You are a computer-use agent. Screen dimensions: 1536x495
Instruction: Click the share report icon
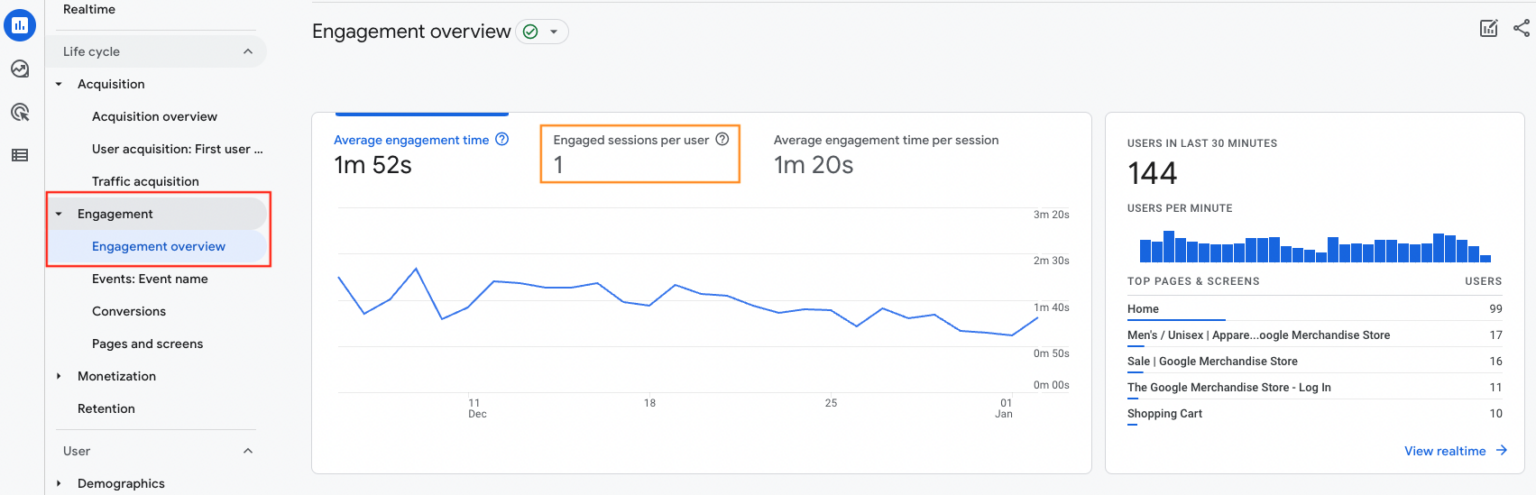coord(1521,29)
